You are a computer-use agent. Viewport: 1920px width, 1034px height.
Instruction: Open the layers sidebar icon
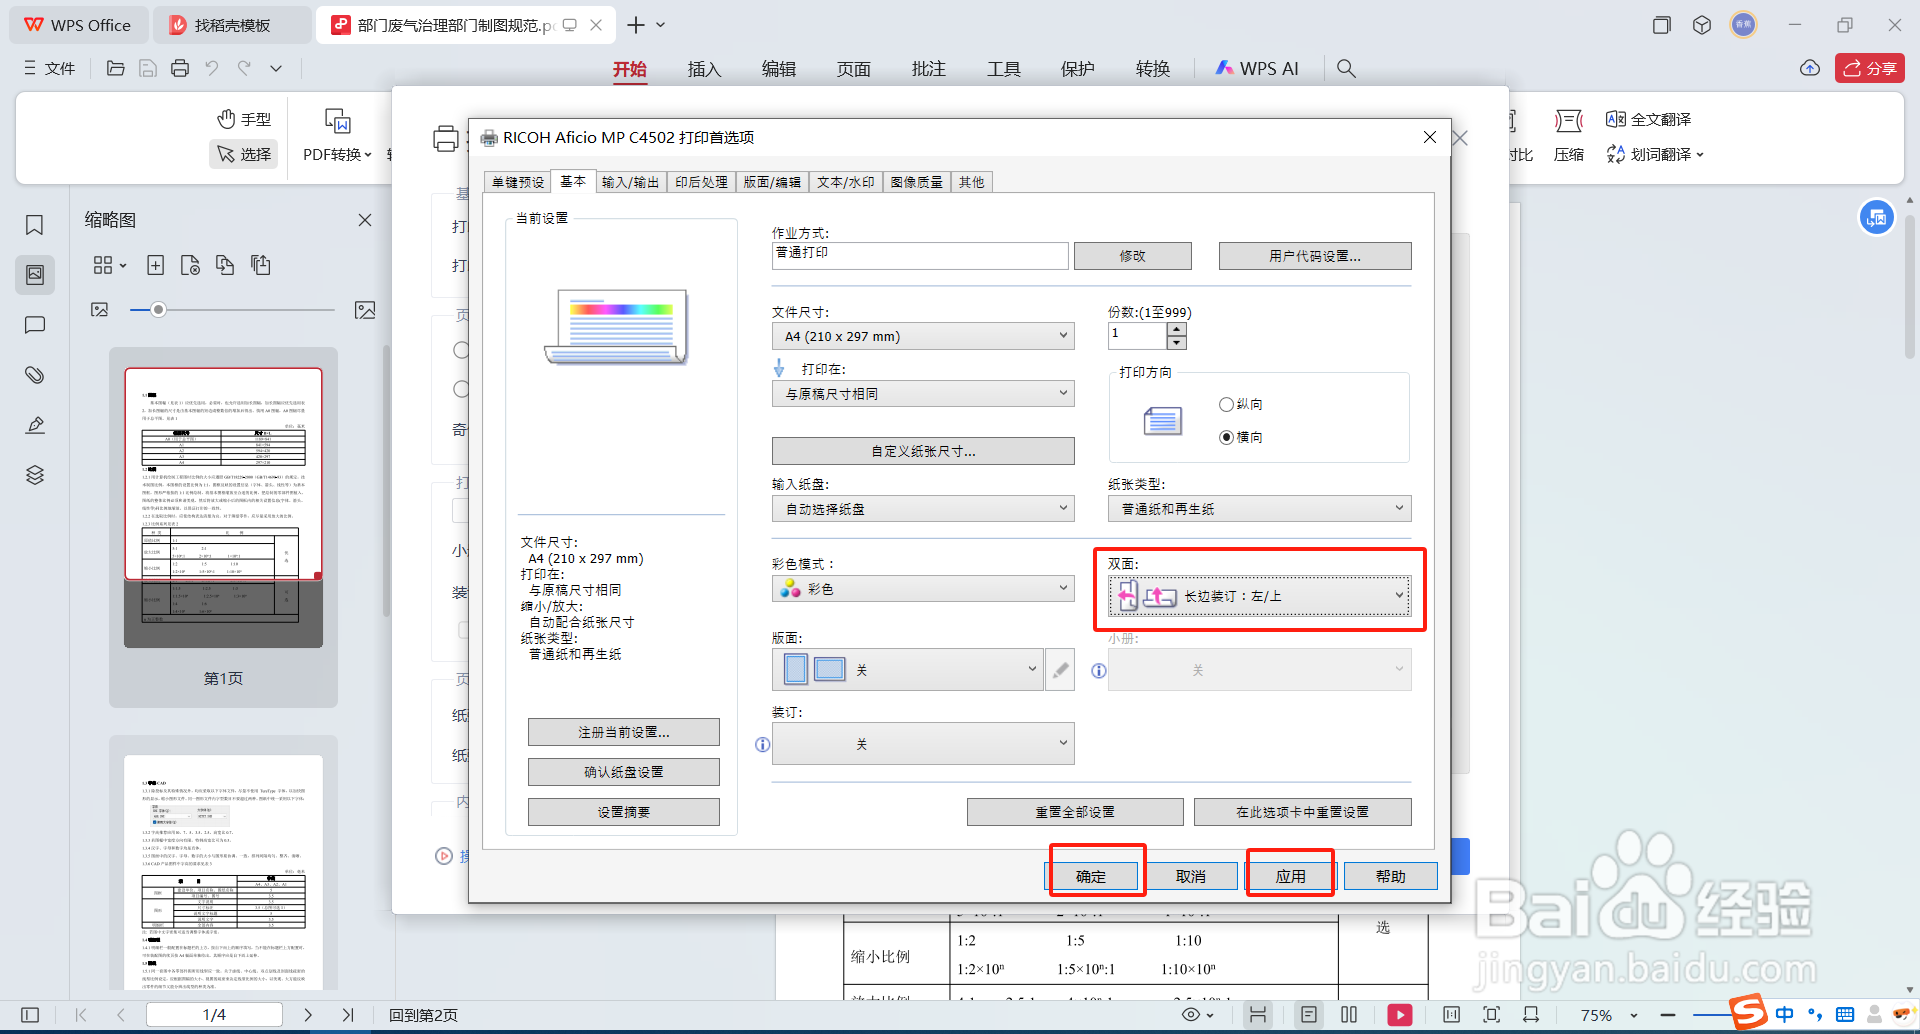(x=35, y=475)
